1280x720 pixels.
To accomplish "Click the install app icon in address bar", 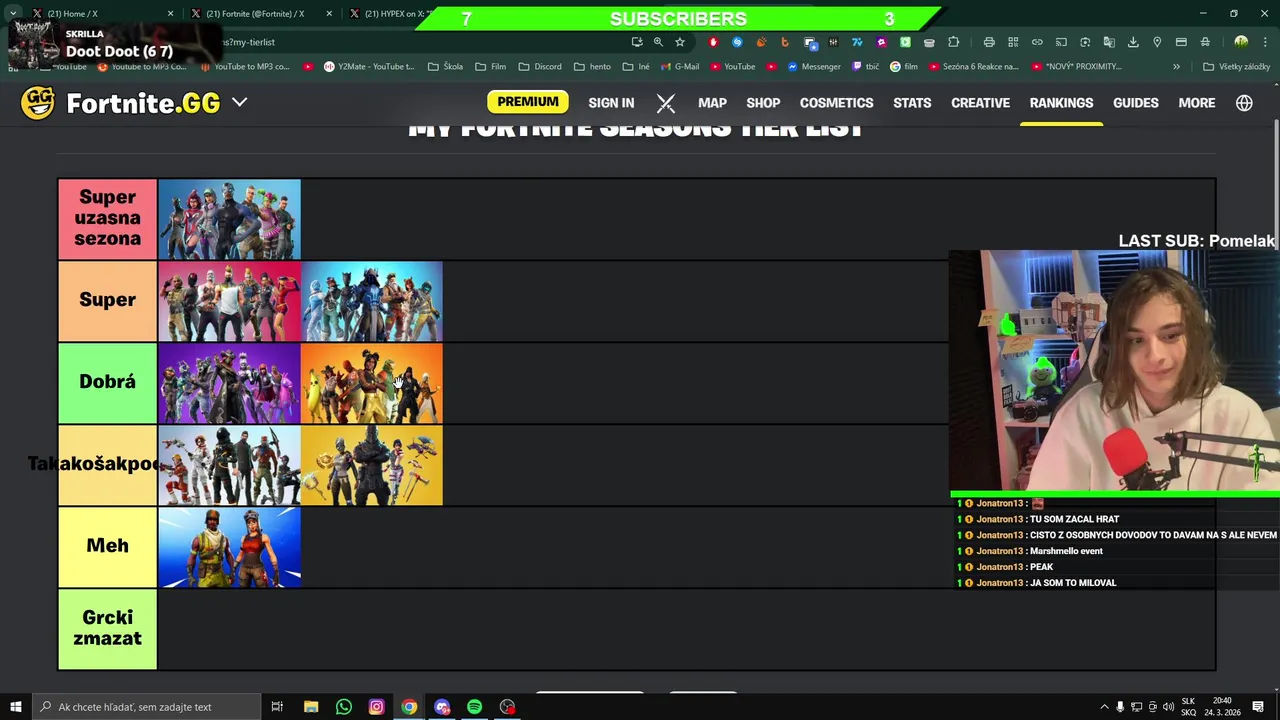I will tap(636, 42).
